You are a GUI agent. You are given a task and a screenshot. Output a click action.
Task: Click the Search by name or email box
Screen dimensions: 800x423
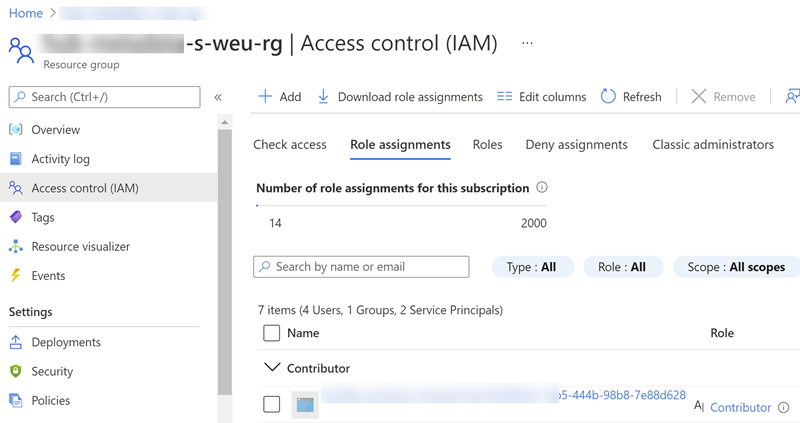click(361, 267)
